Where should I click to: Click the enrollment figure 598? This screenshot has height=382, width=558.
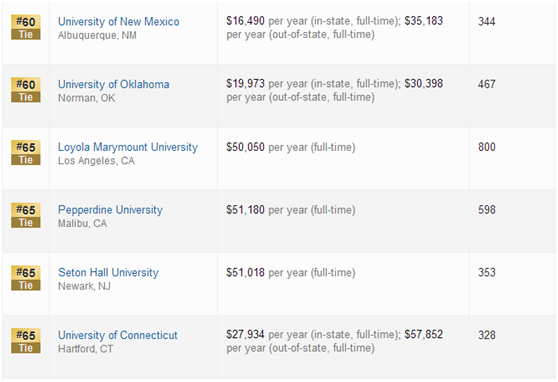coord(486,210)
